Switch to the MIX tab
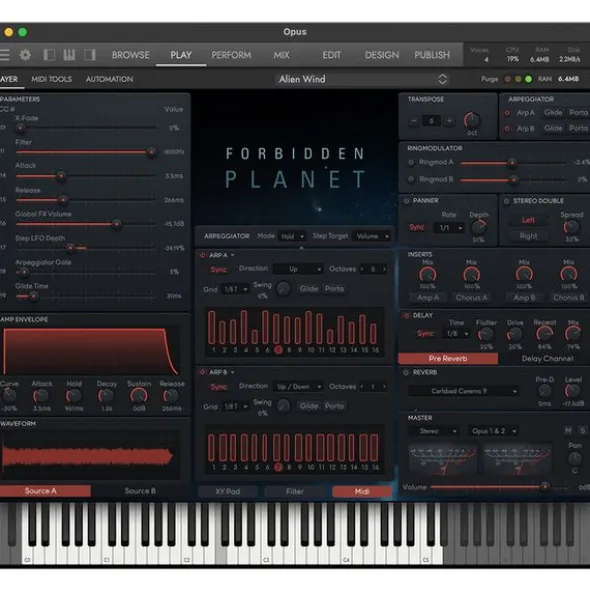 point(282,55)
